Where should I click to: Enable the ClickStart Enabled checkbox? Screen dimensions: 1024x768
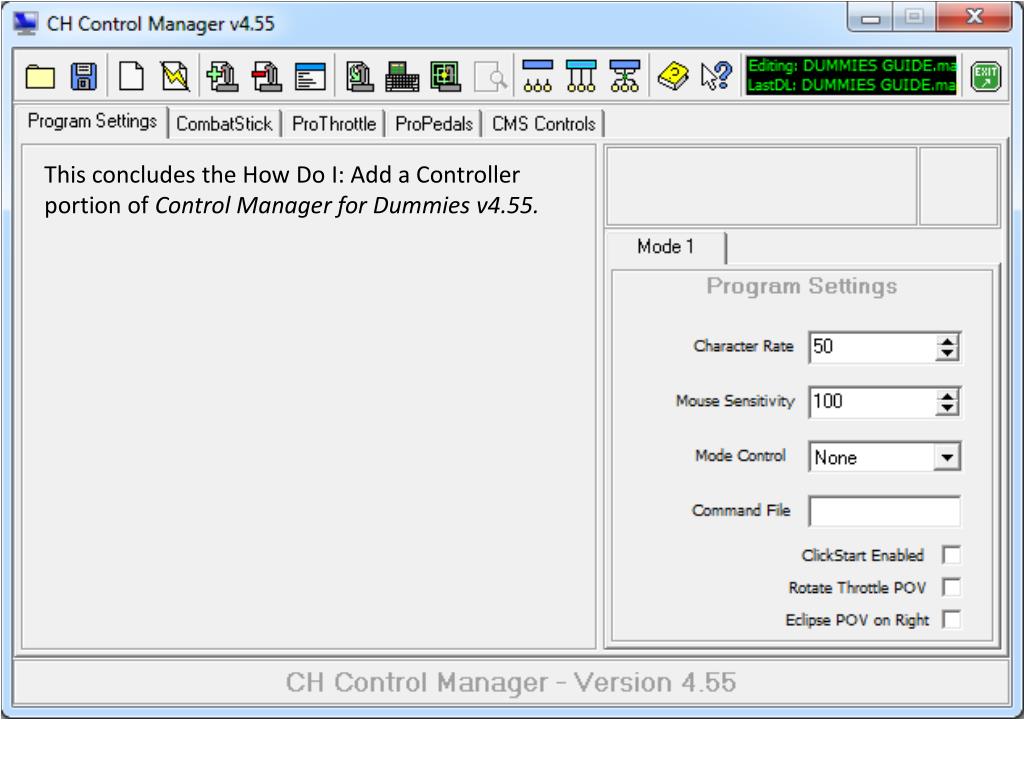pyautogui.click(x=952, y=555)
